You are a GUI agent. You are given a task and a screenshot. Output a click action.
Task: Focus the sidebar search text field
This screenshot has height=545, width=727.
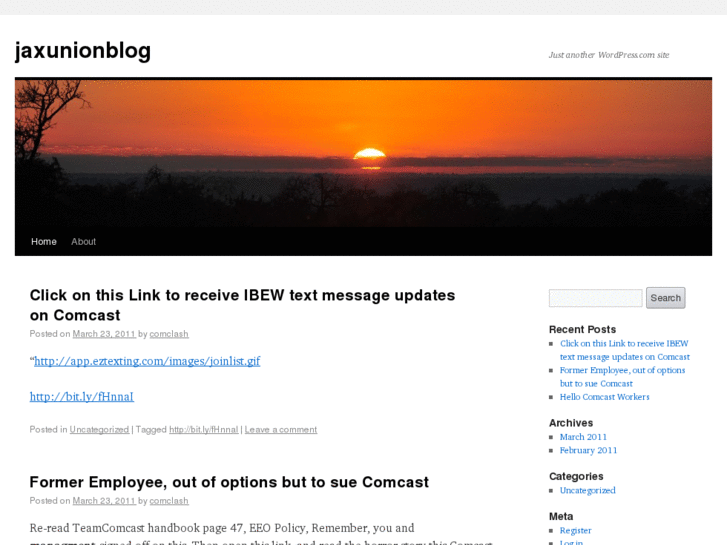(595, 298)
